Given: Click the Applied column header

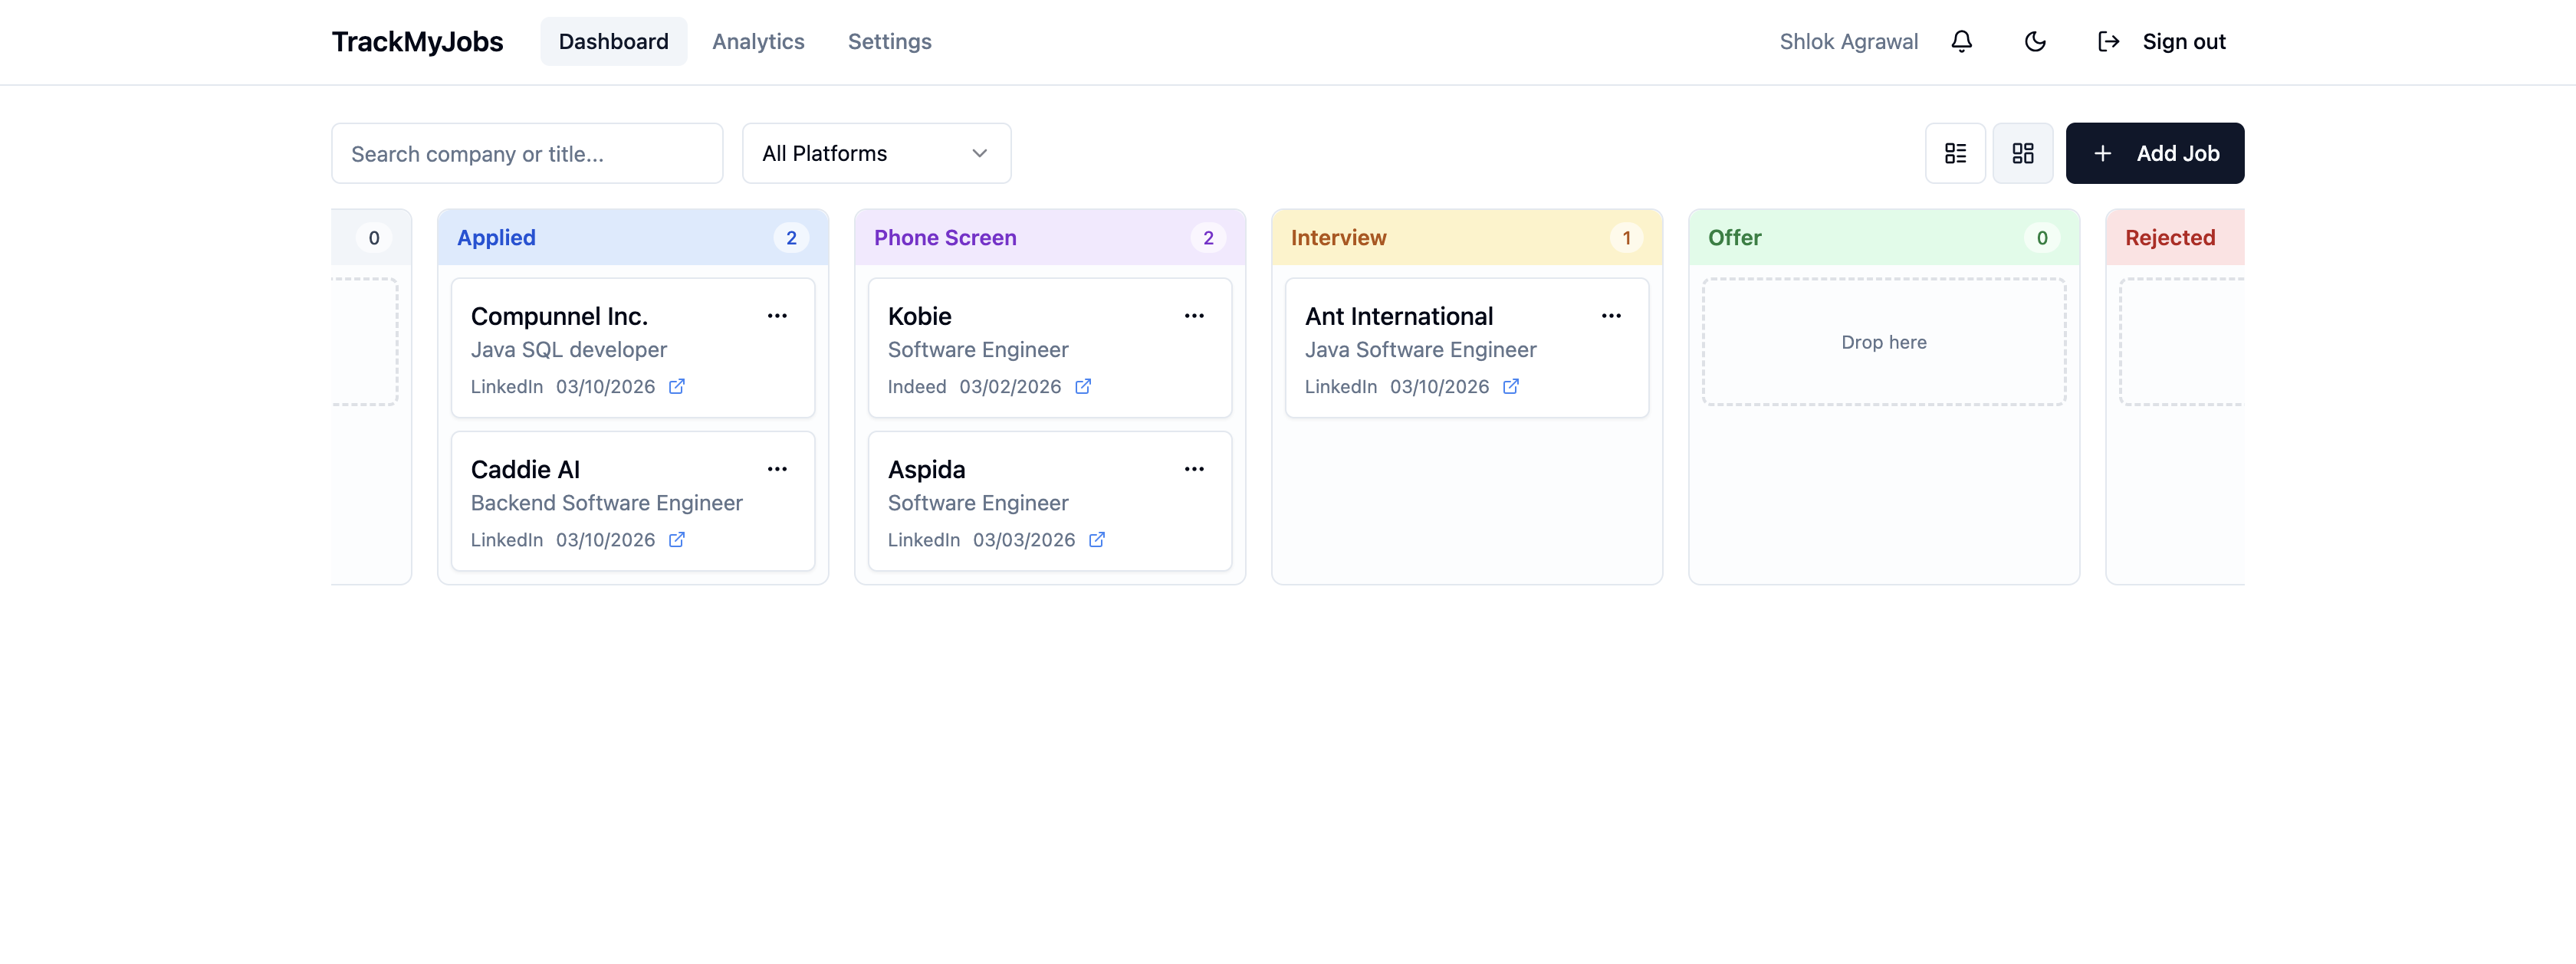Looking at the screenshot, I should 633,237.
